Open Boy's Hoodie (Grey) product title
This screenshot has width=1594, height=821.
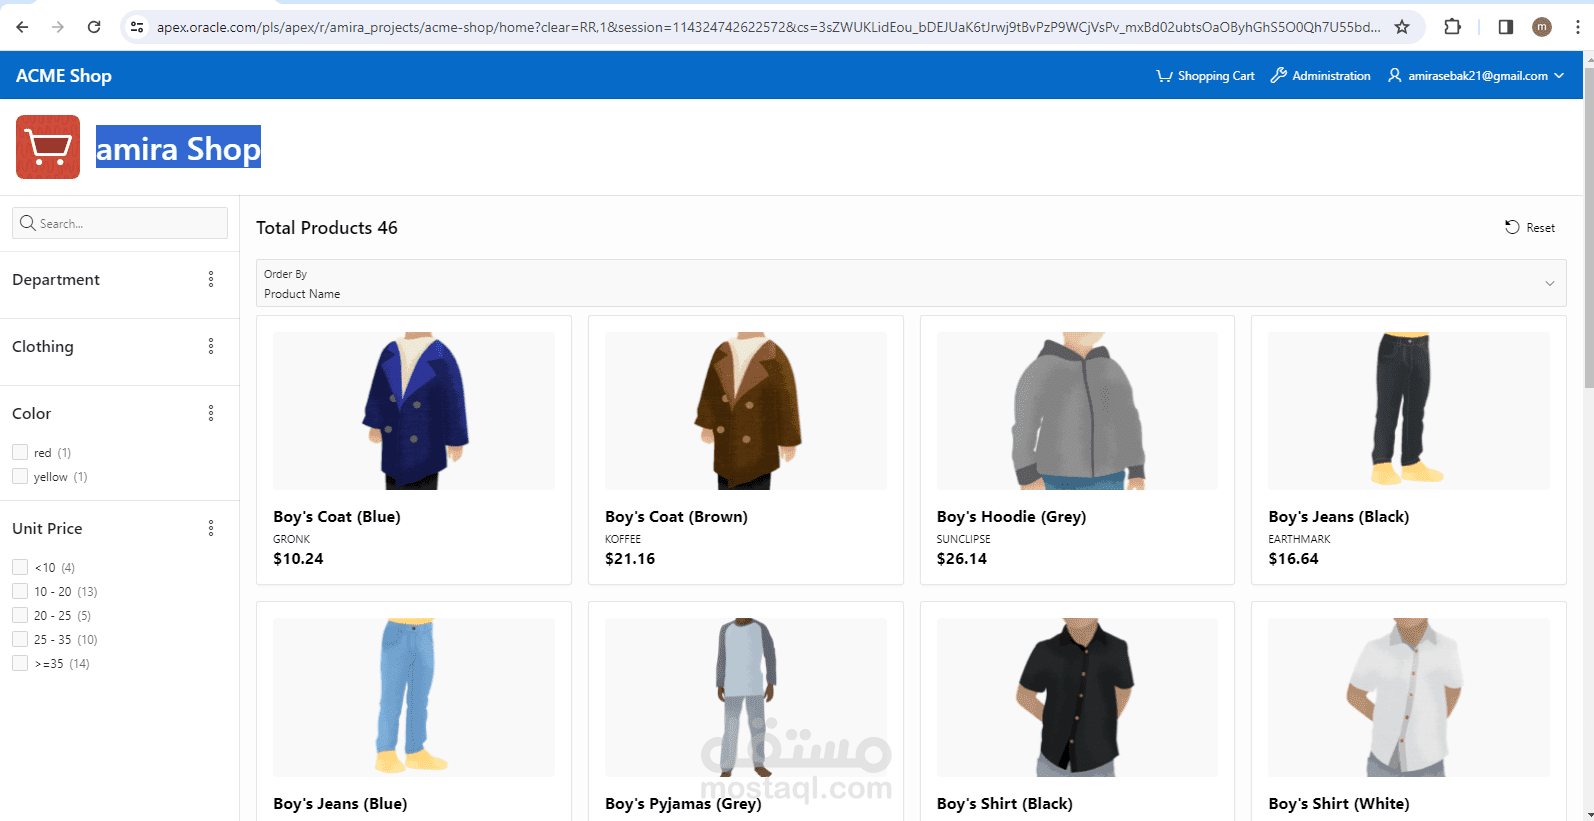pos(1011,516)
